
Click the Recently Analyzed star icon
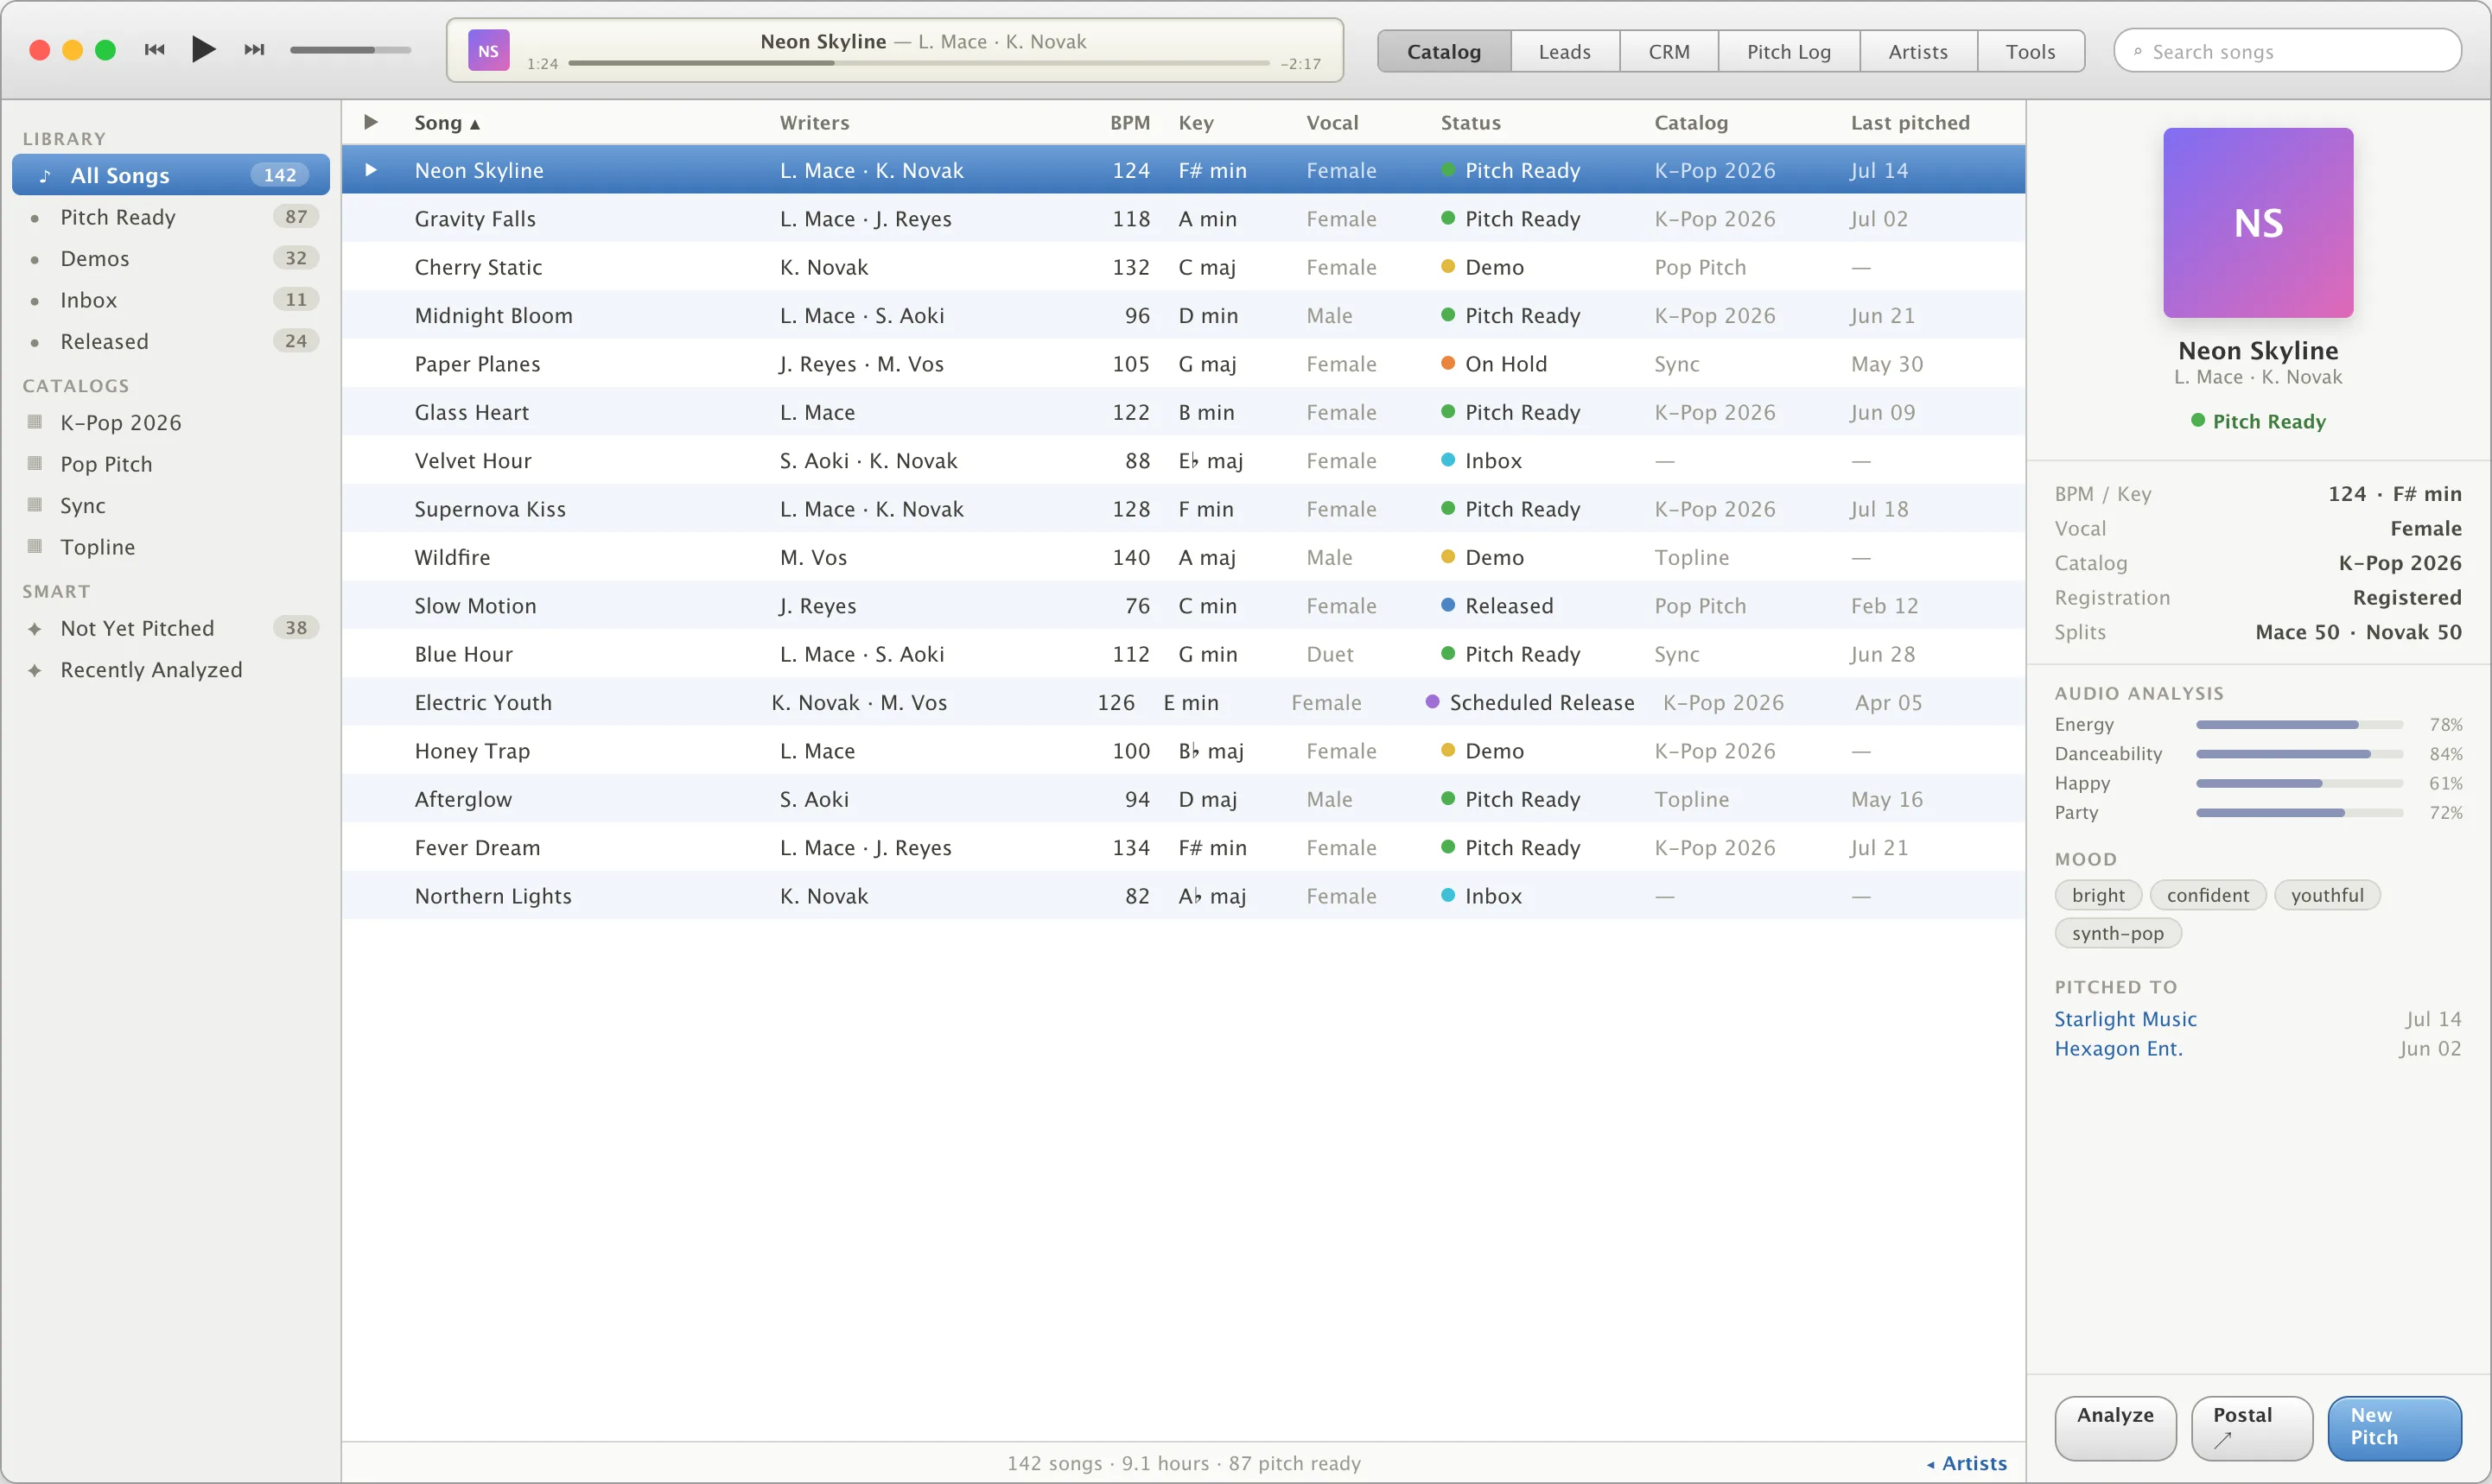click(x=35, y=670)
